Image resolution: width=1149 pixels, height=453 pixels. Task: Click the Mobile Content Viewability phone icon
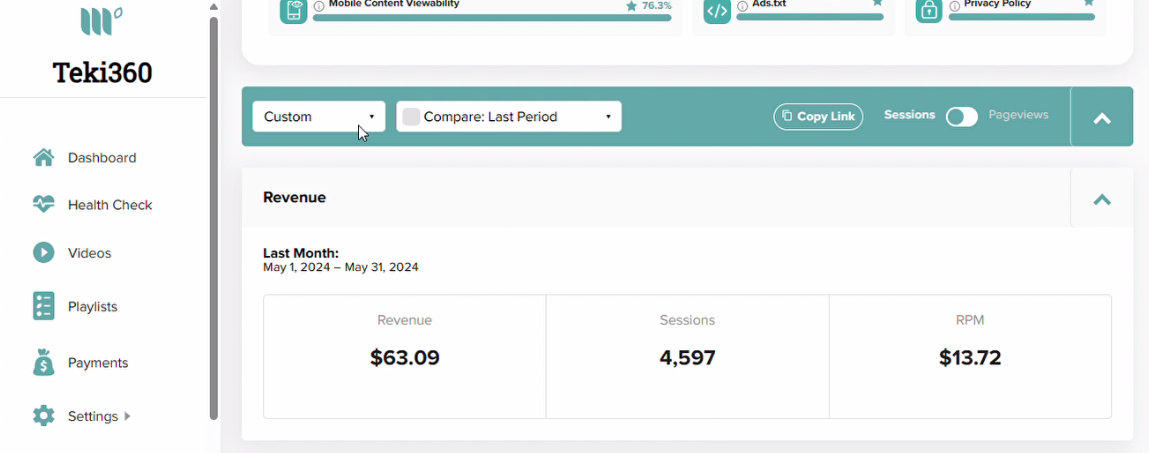293,10
